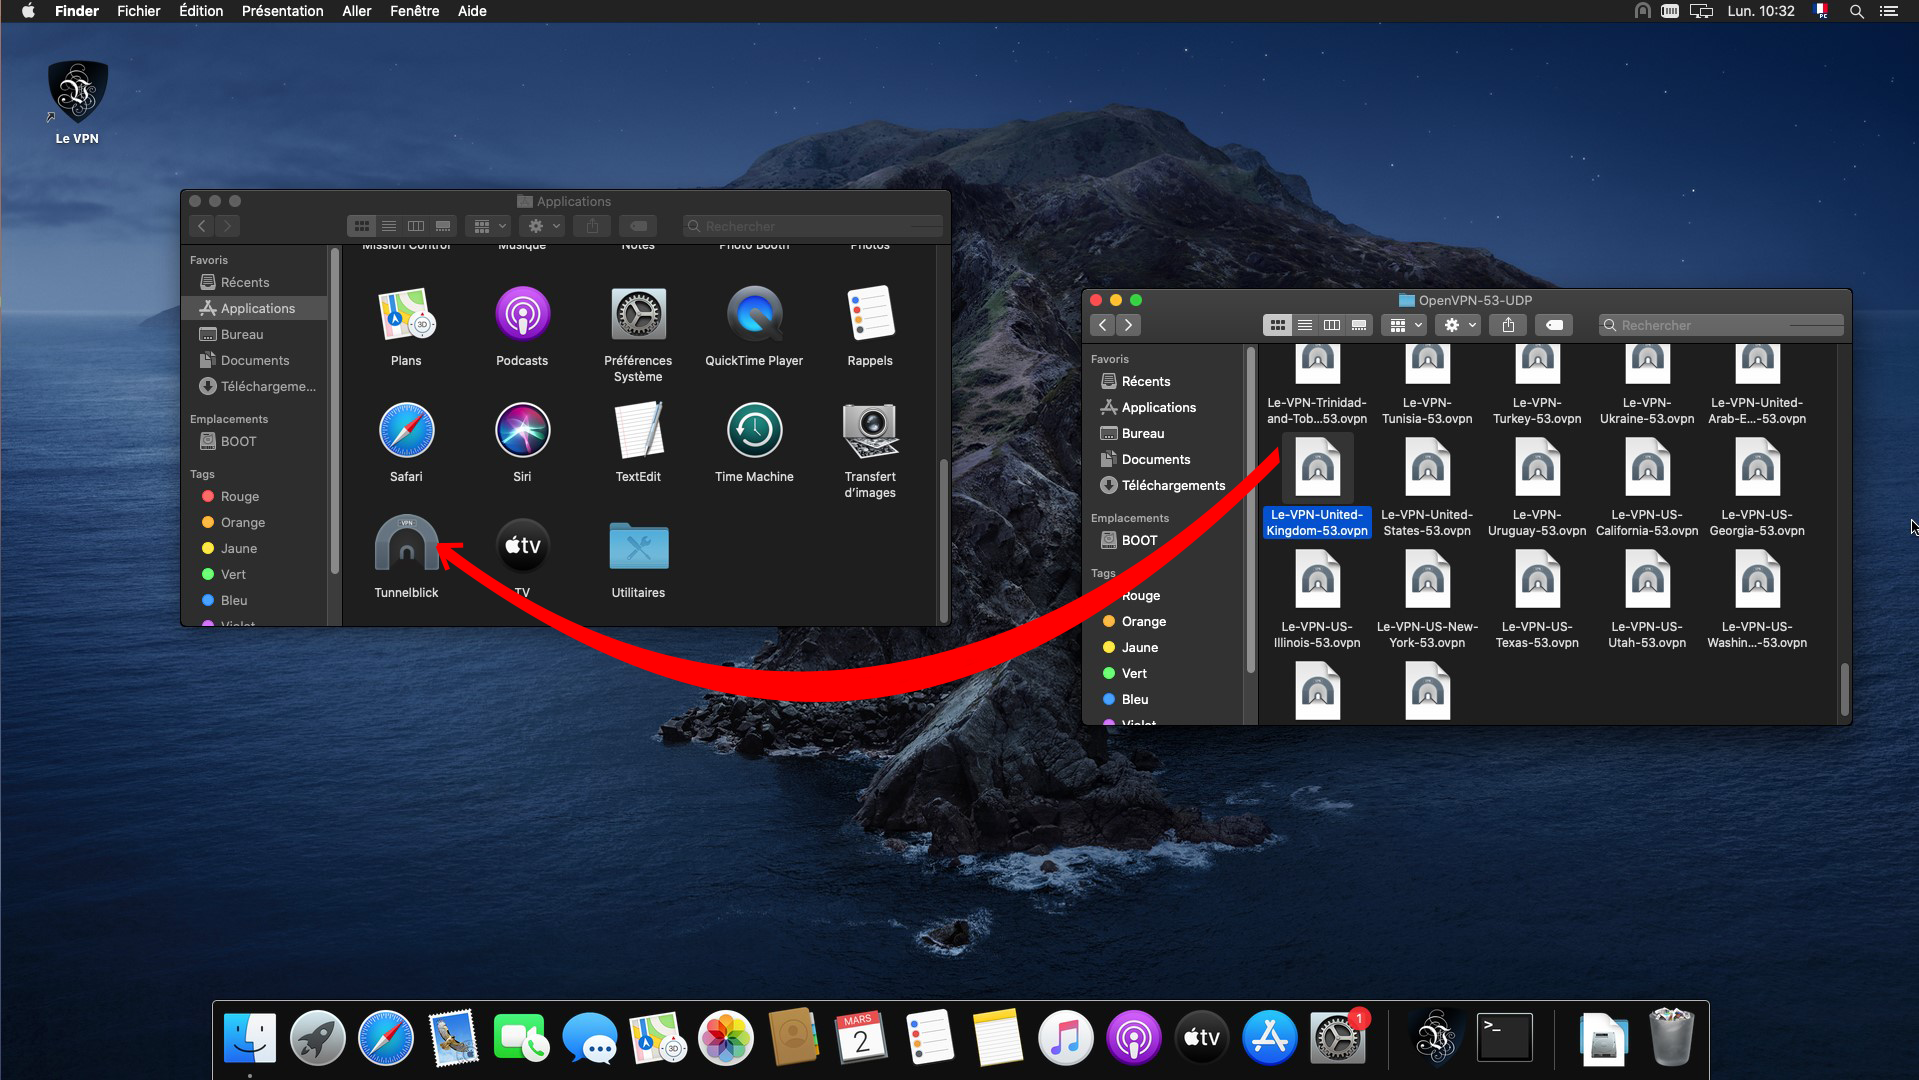
Task: Open Launchpad rocket in the Dock
Action: click(x=318, y=1037)
